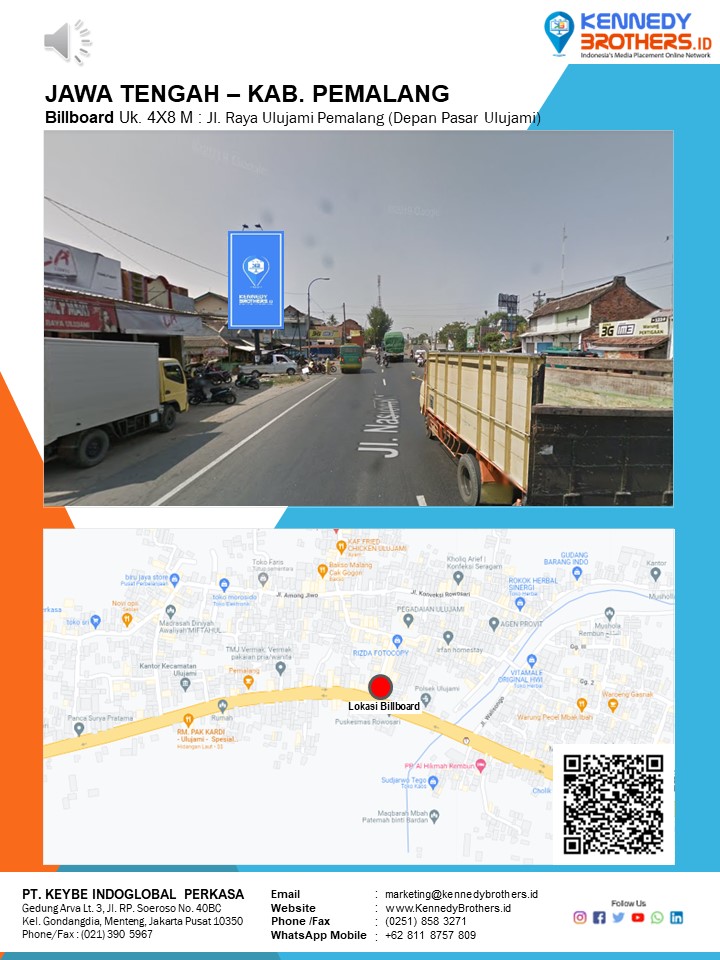This screenshot has height=960, width=720.
Task: Select the Bakso Malang Cak Gogon pin
Action: (x=322, y=571)
